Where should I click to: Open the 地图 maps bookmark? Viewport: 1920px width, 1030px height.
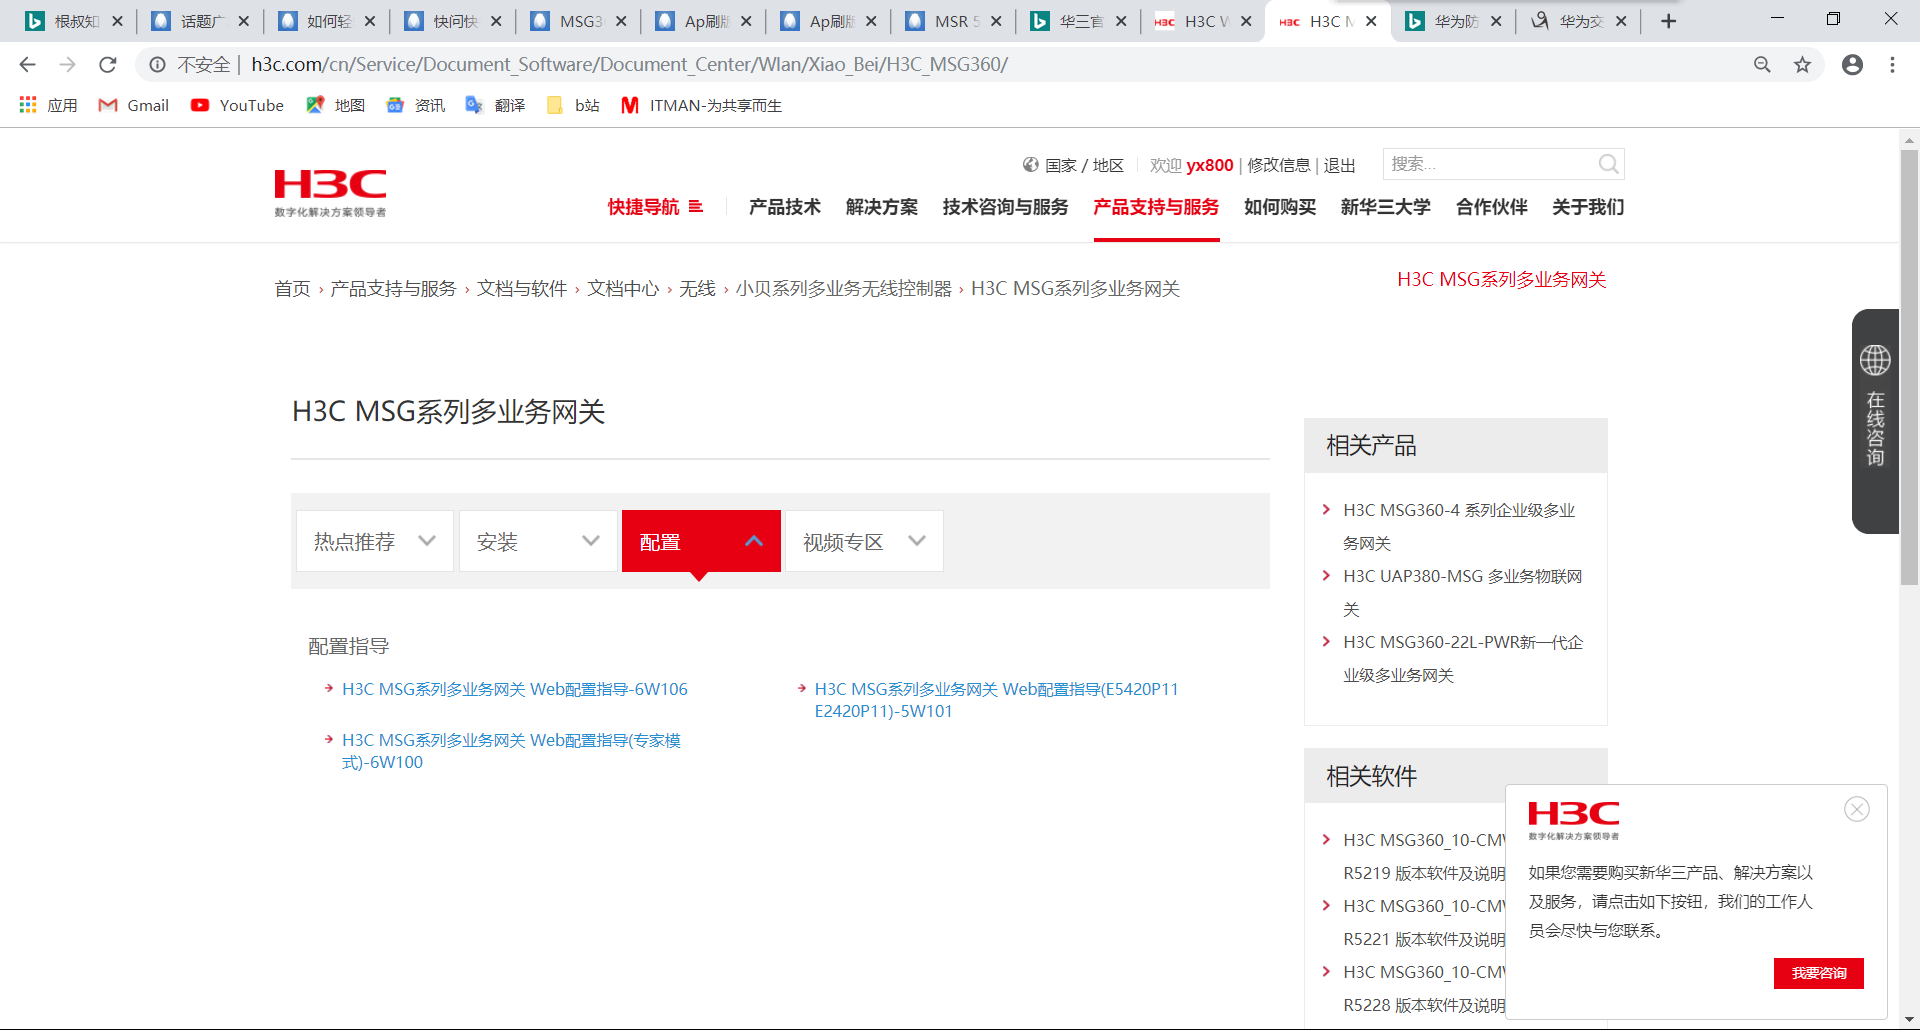(336, 105)
